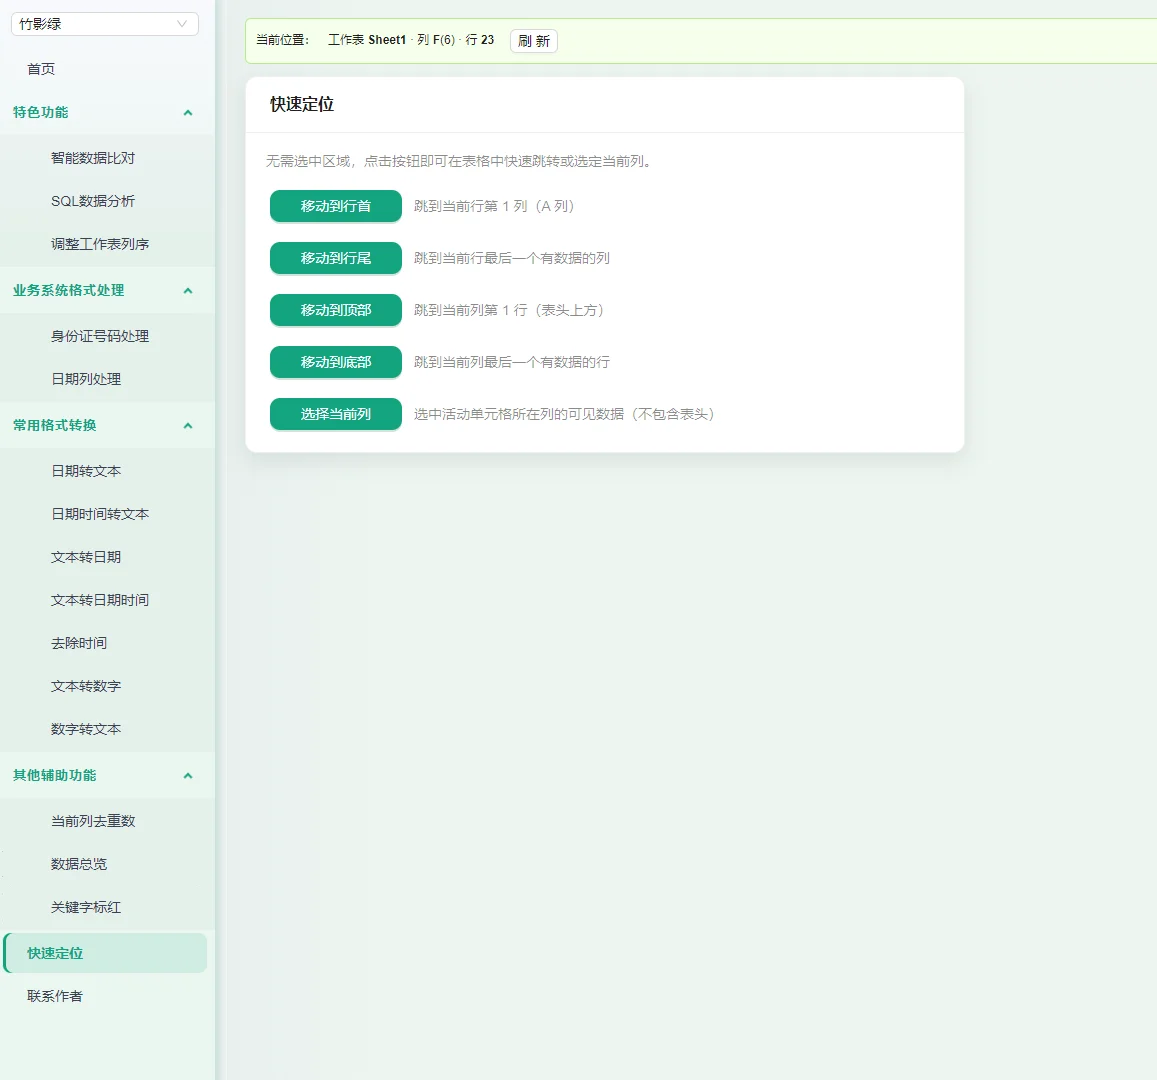Click the 移动到行尾 button
This screenshot has width=1157, height=1080.
pyautogui.click(x=336, y=258)
